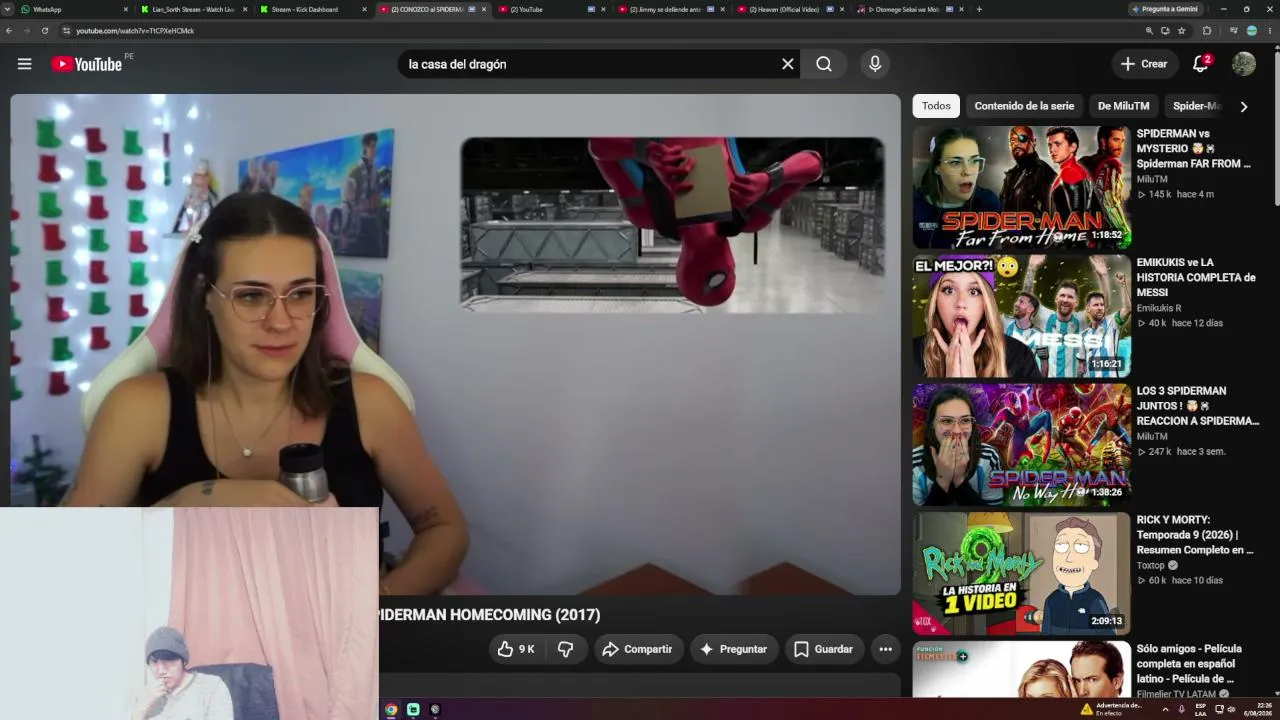Viewport: 1280px width, 720px height.
Task: Like the video with 9 K likes
Action: (516, 649)
